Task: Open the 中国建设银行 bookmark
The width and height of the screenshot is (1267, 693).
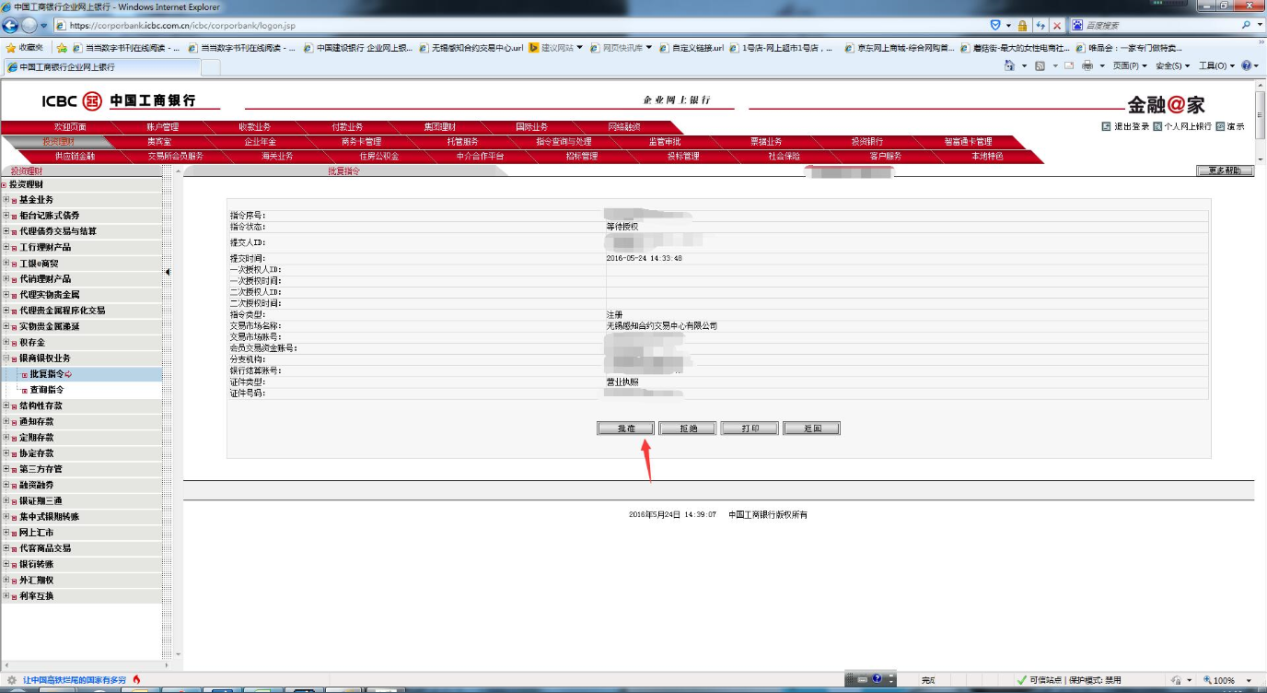Action: click(x=357, y=47)
